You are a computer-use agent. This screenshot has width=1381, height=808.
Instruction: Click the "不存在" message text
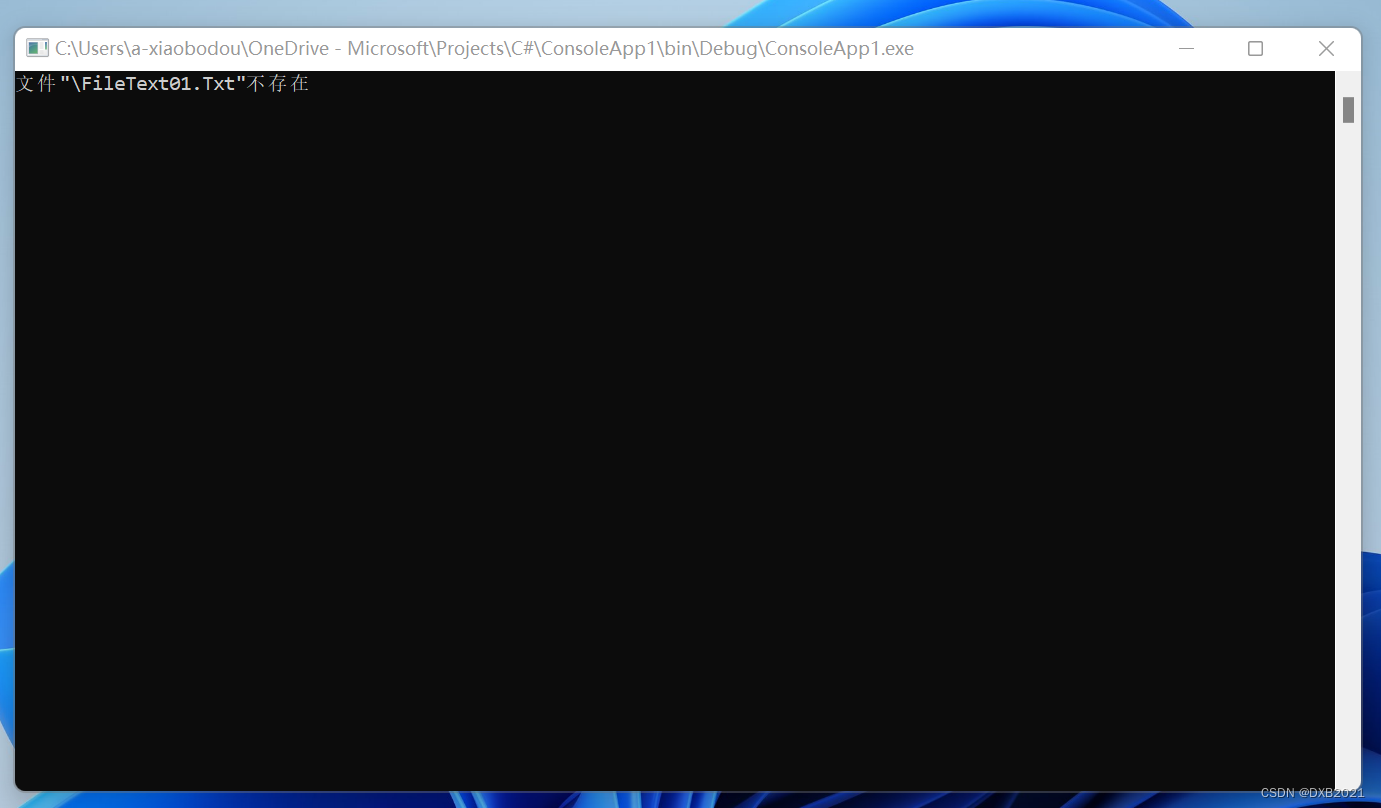(278, 84)
